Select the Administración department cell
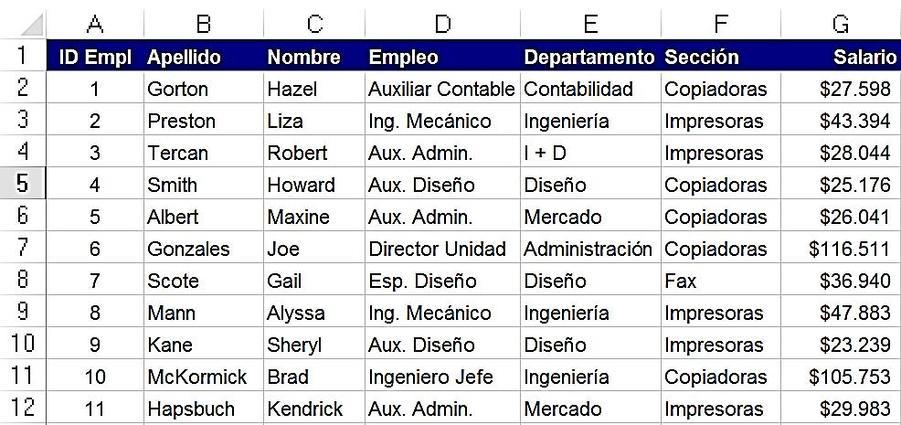 (x=591, y=248)
